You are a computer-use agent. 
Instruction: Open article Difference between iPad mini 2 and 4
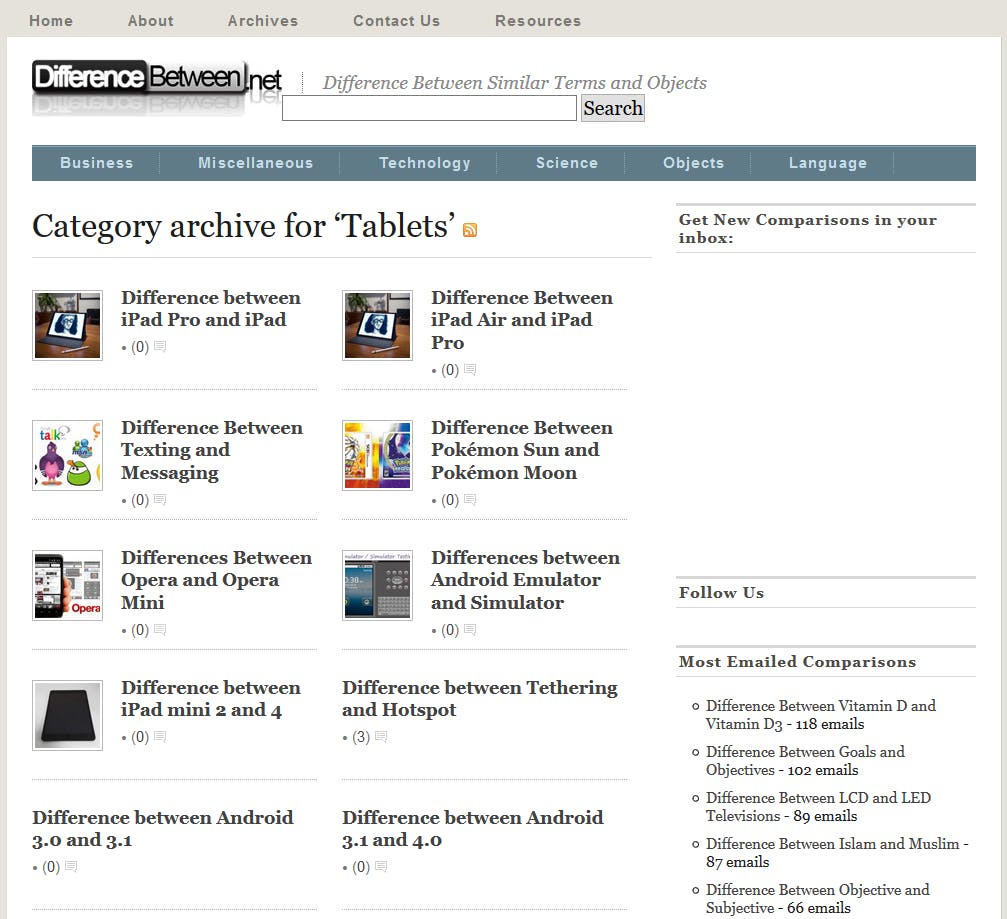pos(211,699)
